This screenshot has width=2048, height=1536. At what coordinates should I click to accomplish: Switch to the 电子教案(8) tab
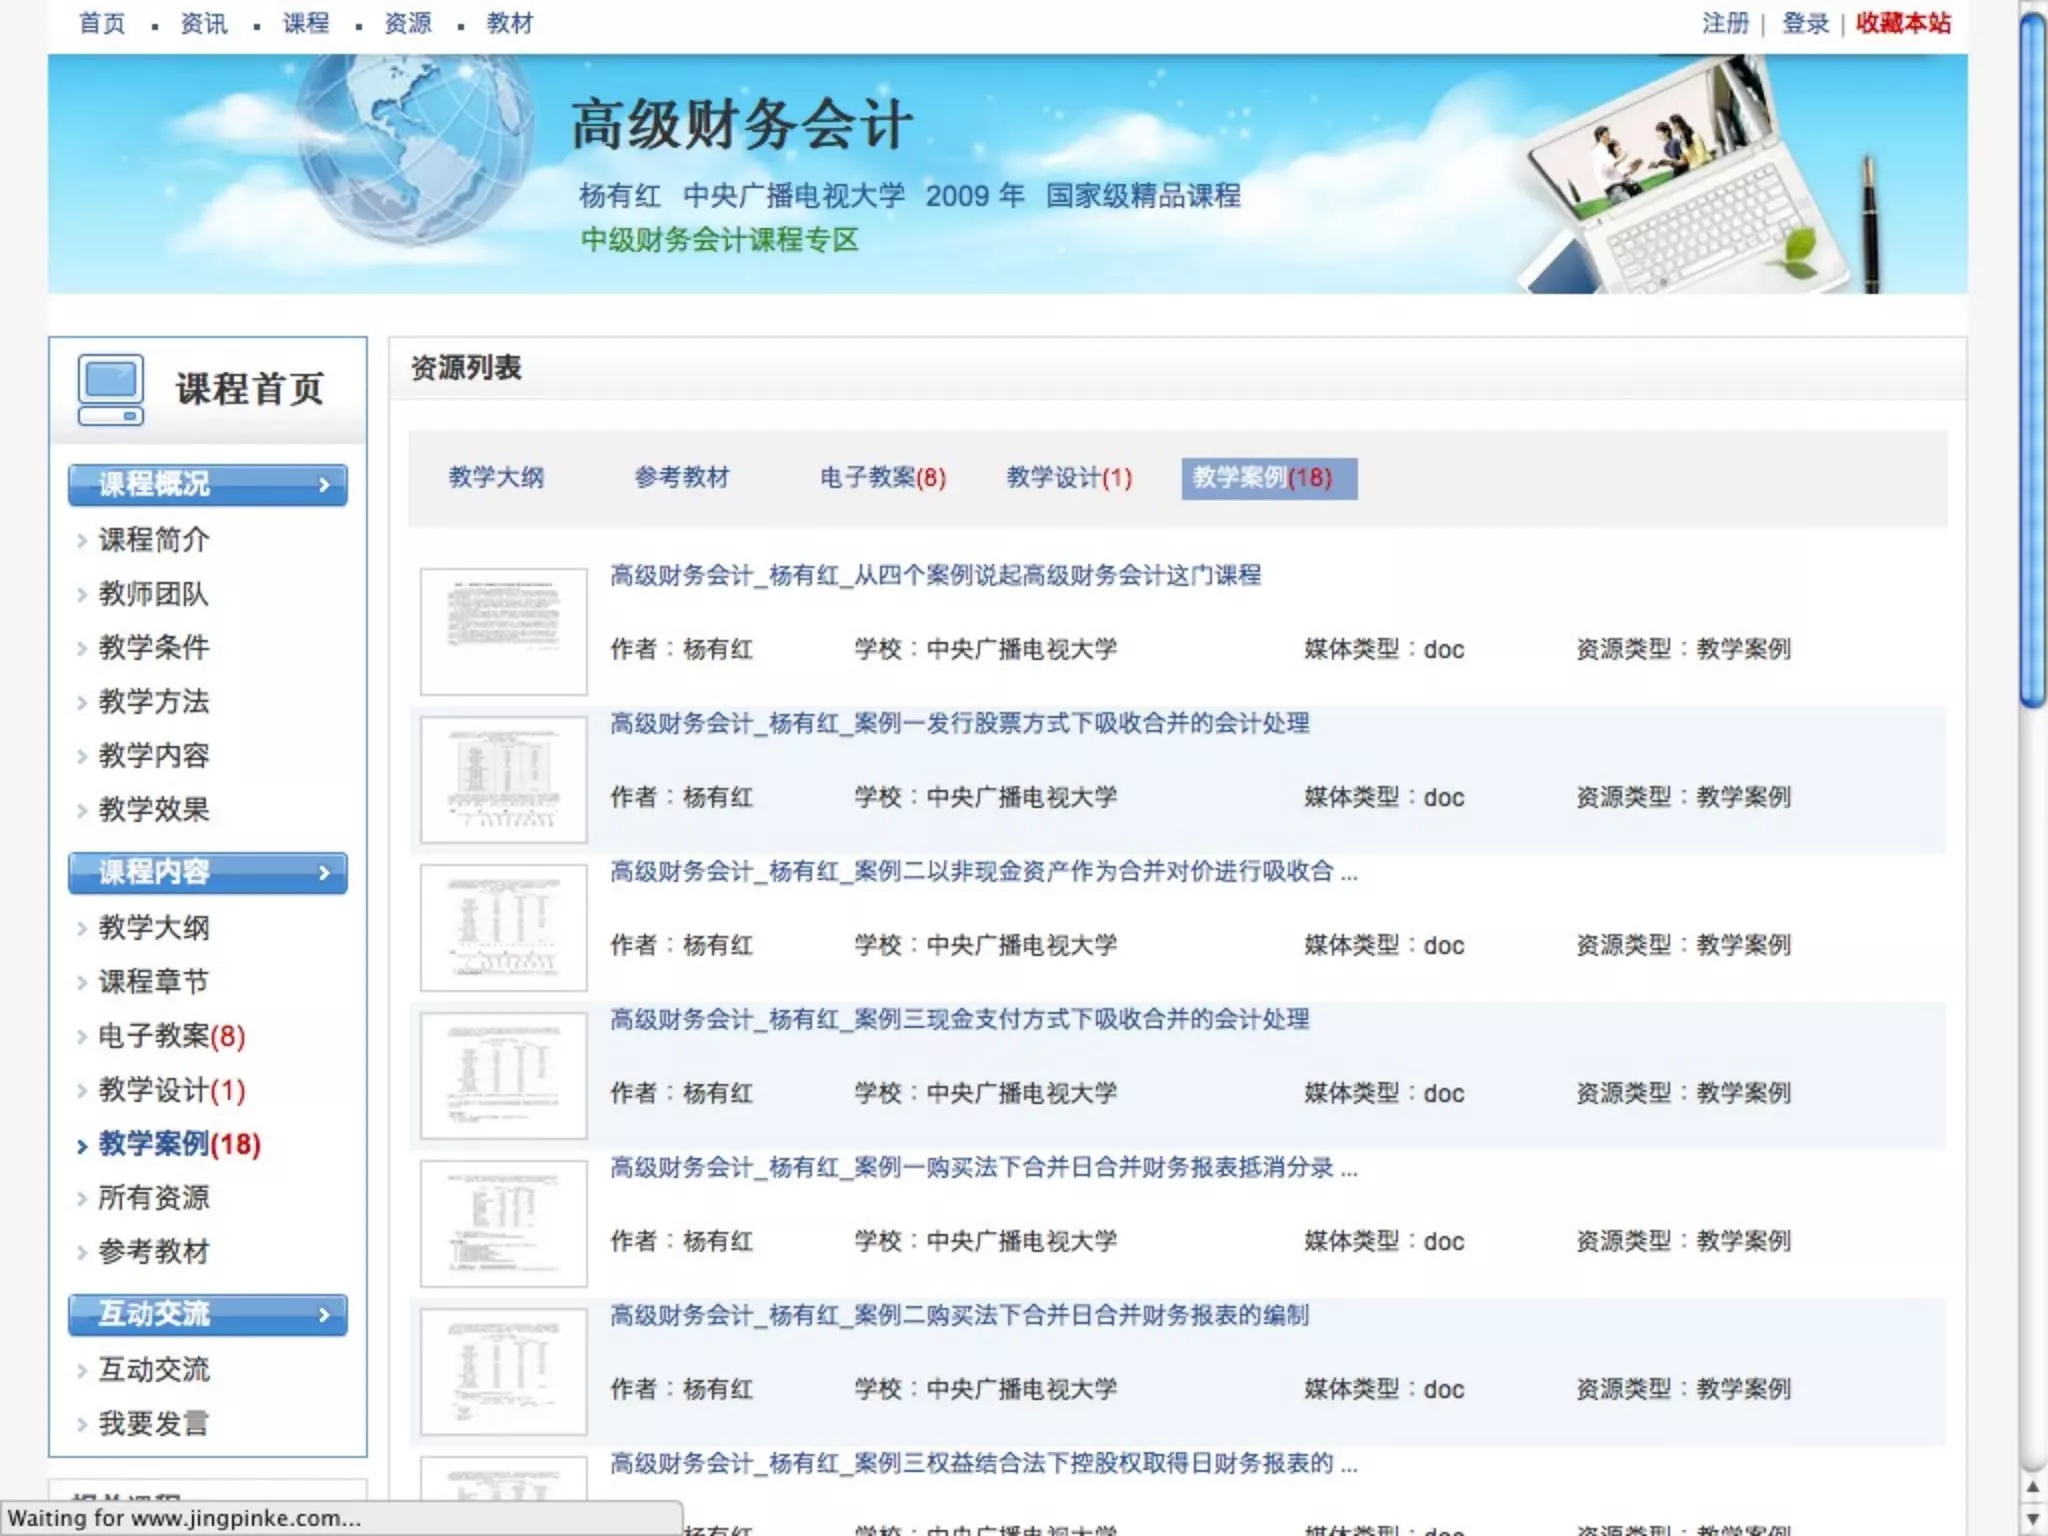click(x=882, y=477)
